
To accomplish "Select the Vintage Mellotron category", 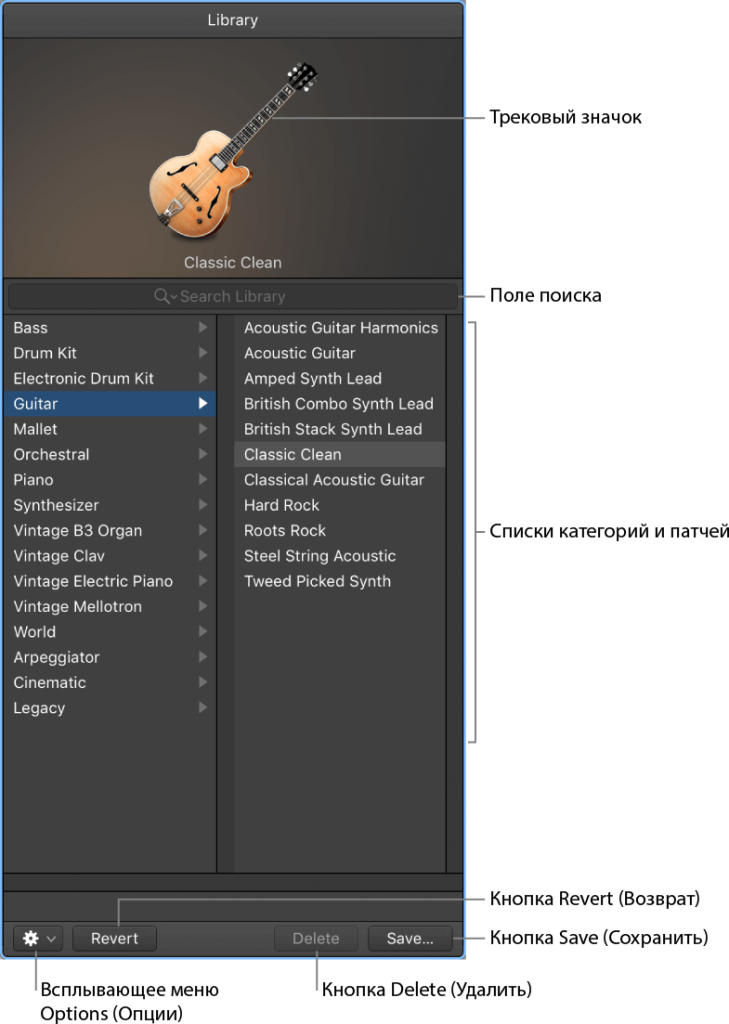I will 110,607.
